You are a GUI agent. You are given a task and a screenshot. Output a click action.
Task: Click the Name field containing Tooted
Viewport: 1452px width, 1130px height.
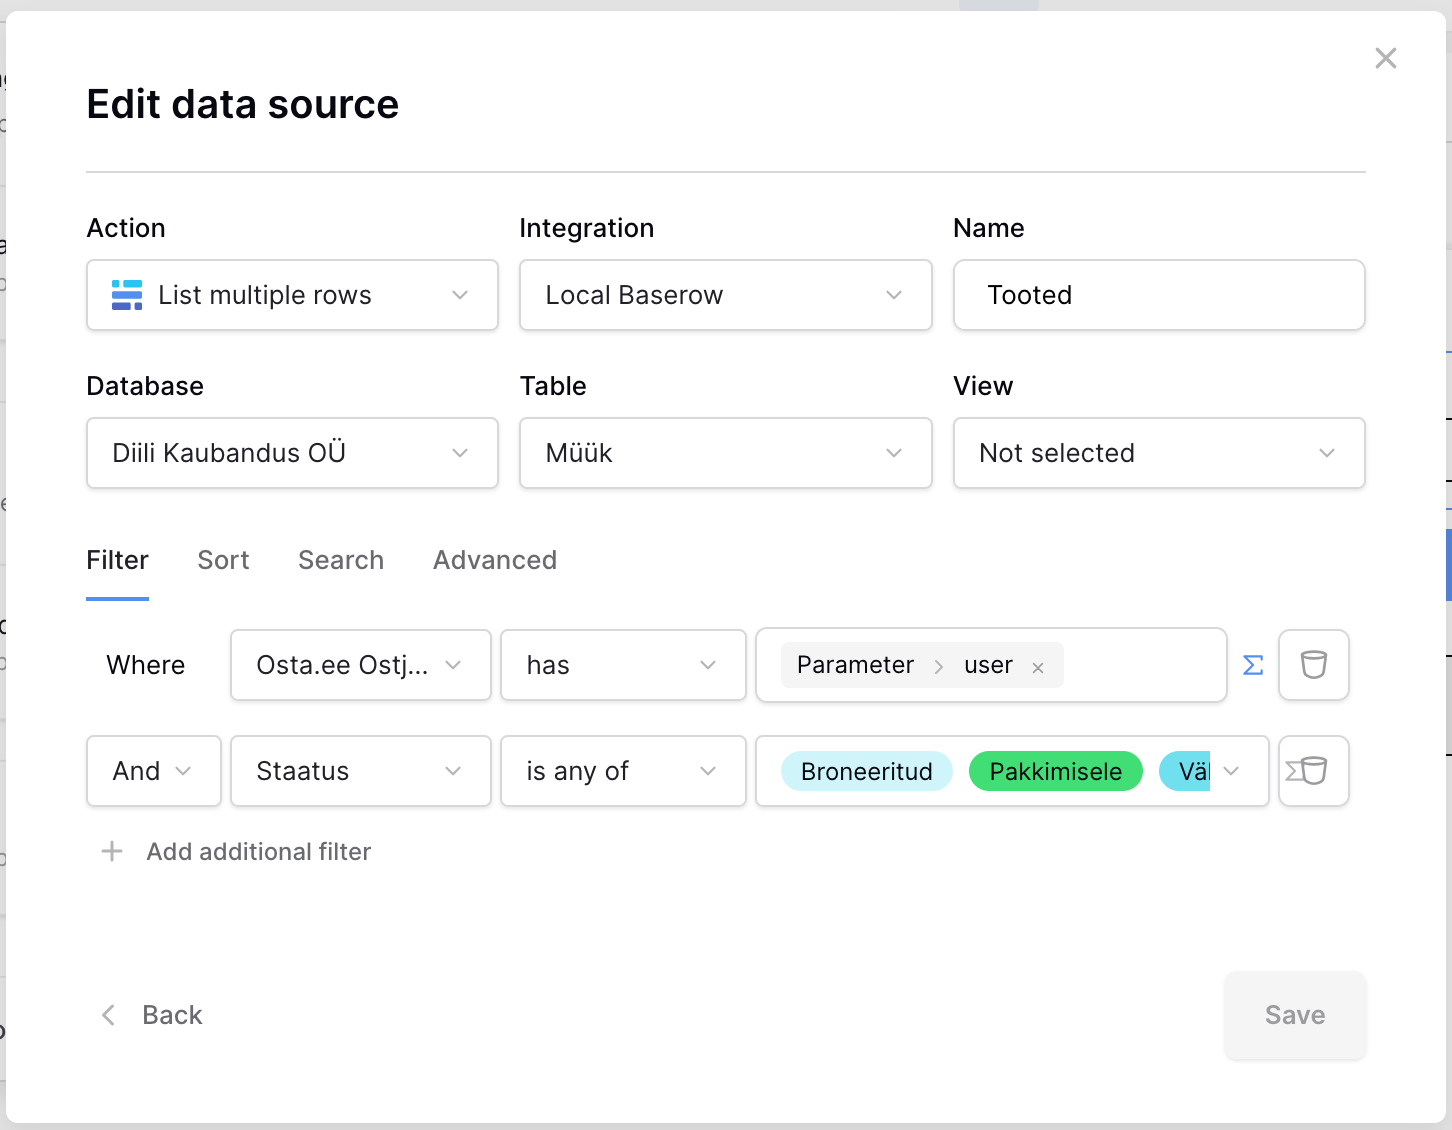coord(1159,295)
